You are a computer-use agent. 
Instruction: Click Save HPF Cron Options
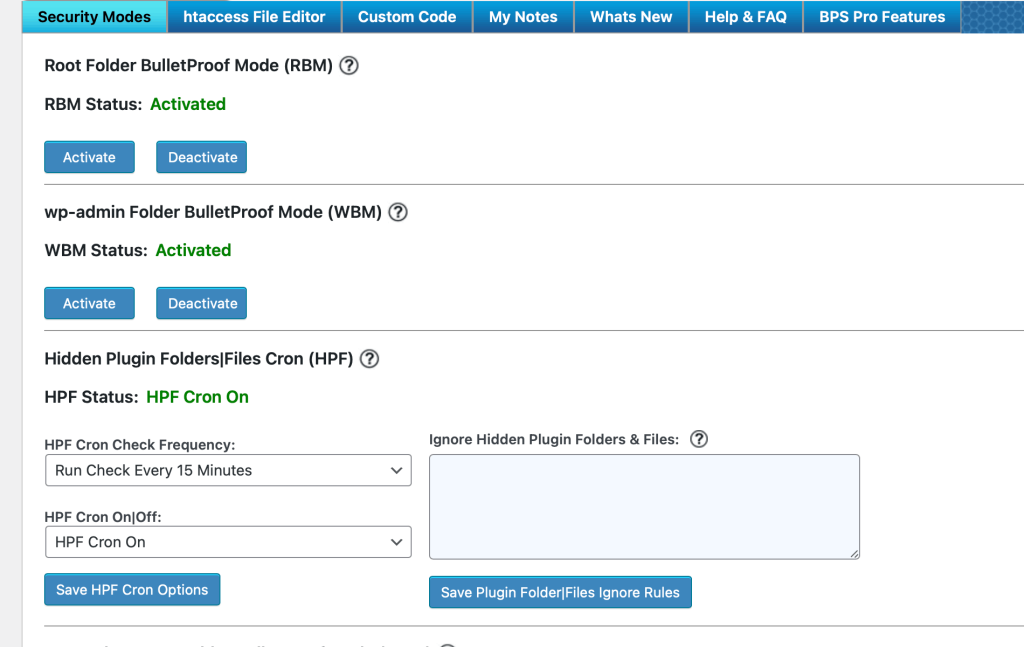131,589
